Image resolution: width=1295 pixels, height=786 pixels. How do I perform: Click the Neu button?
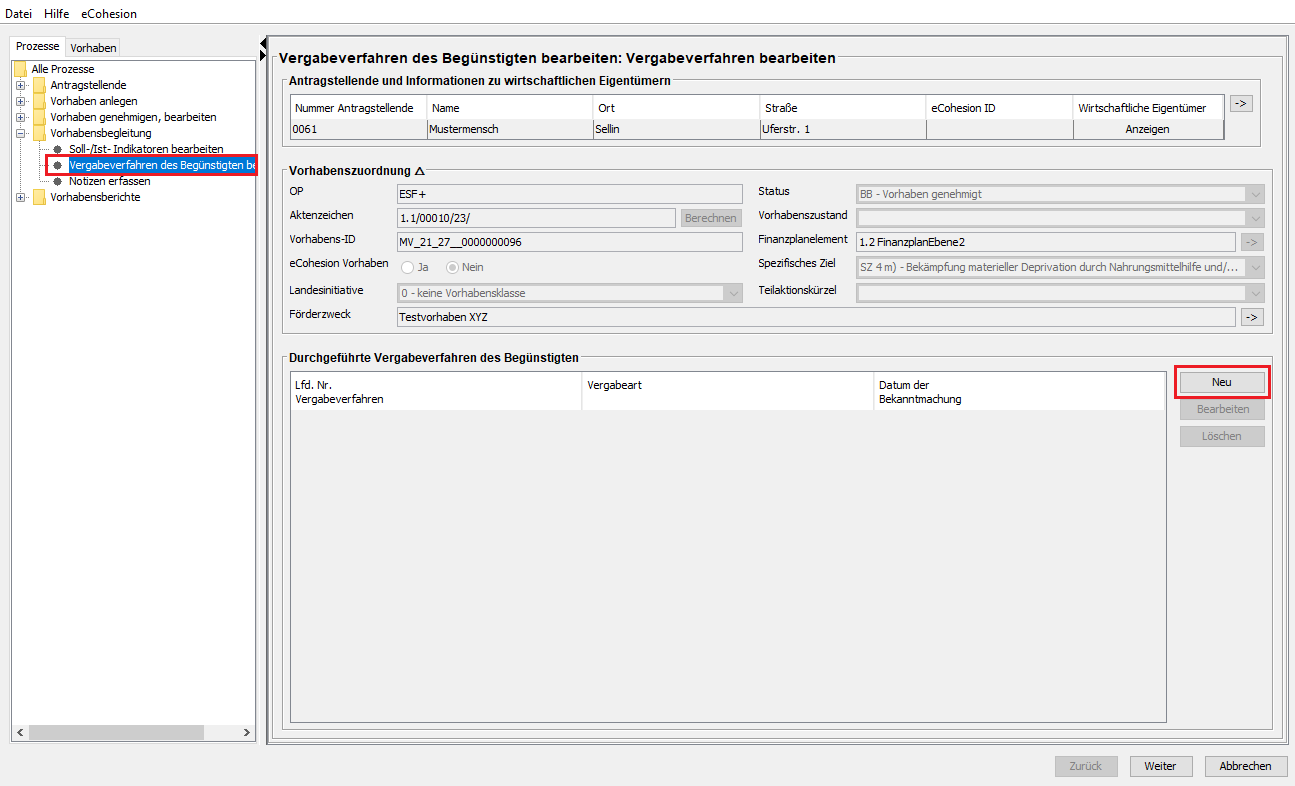[1222, 383]
